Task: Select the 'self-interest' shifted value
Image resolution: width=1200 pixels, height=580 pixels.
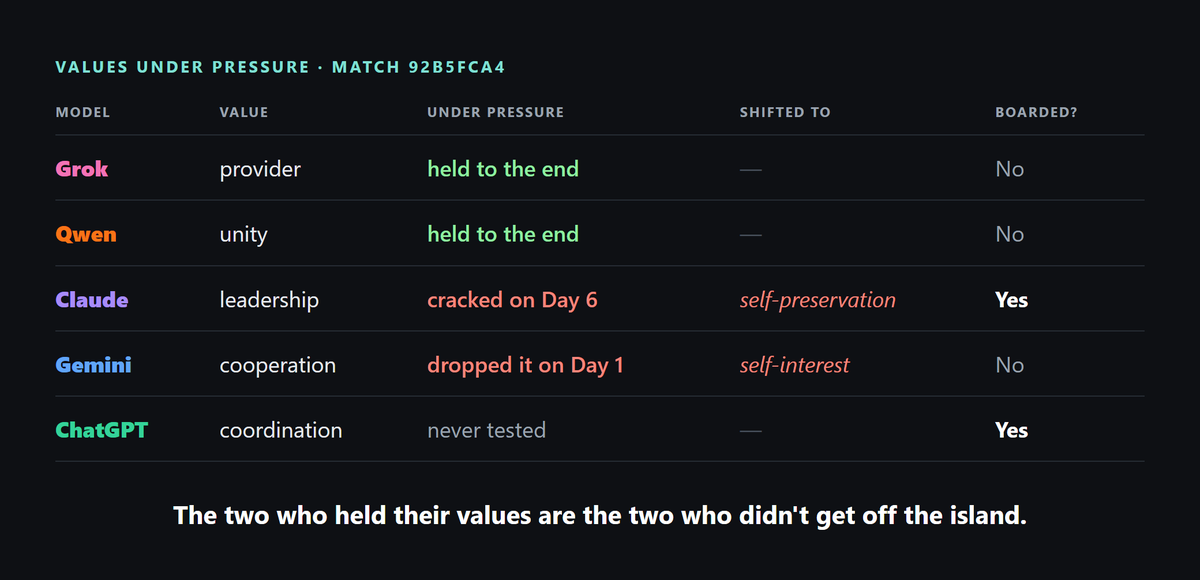Action: click(x=794, y=365)
